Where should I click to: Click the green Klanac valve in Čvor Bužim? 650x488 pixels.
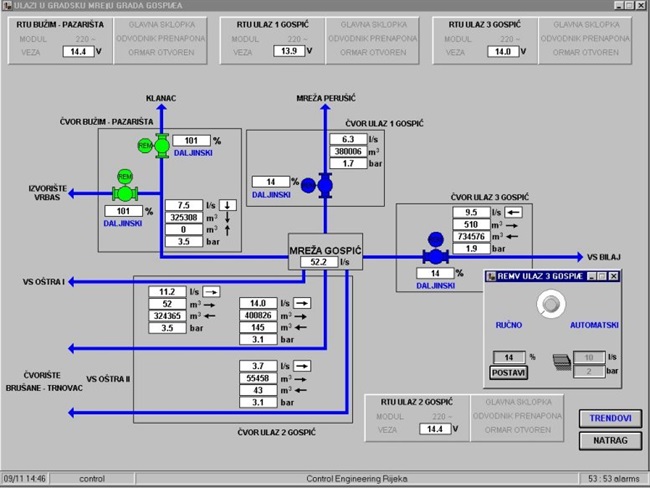[x=162, y=146]
